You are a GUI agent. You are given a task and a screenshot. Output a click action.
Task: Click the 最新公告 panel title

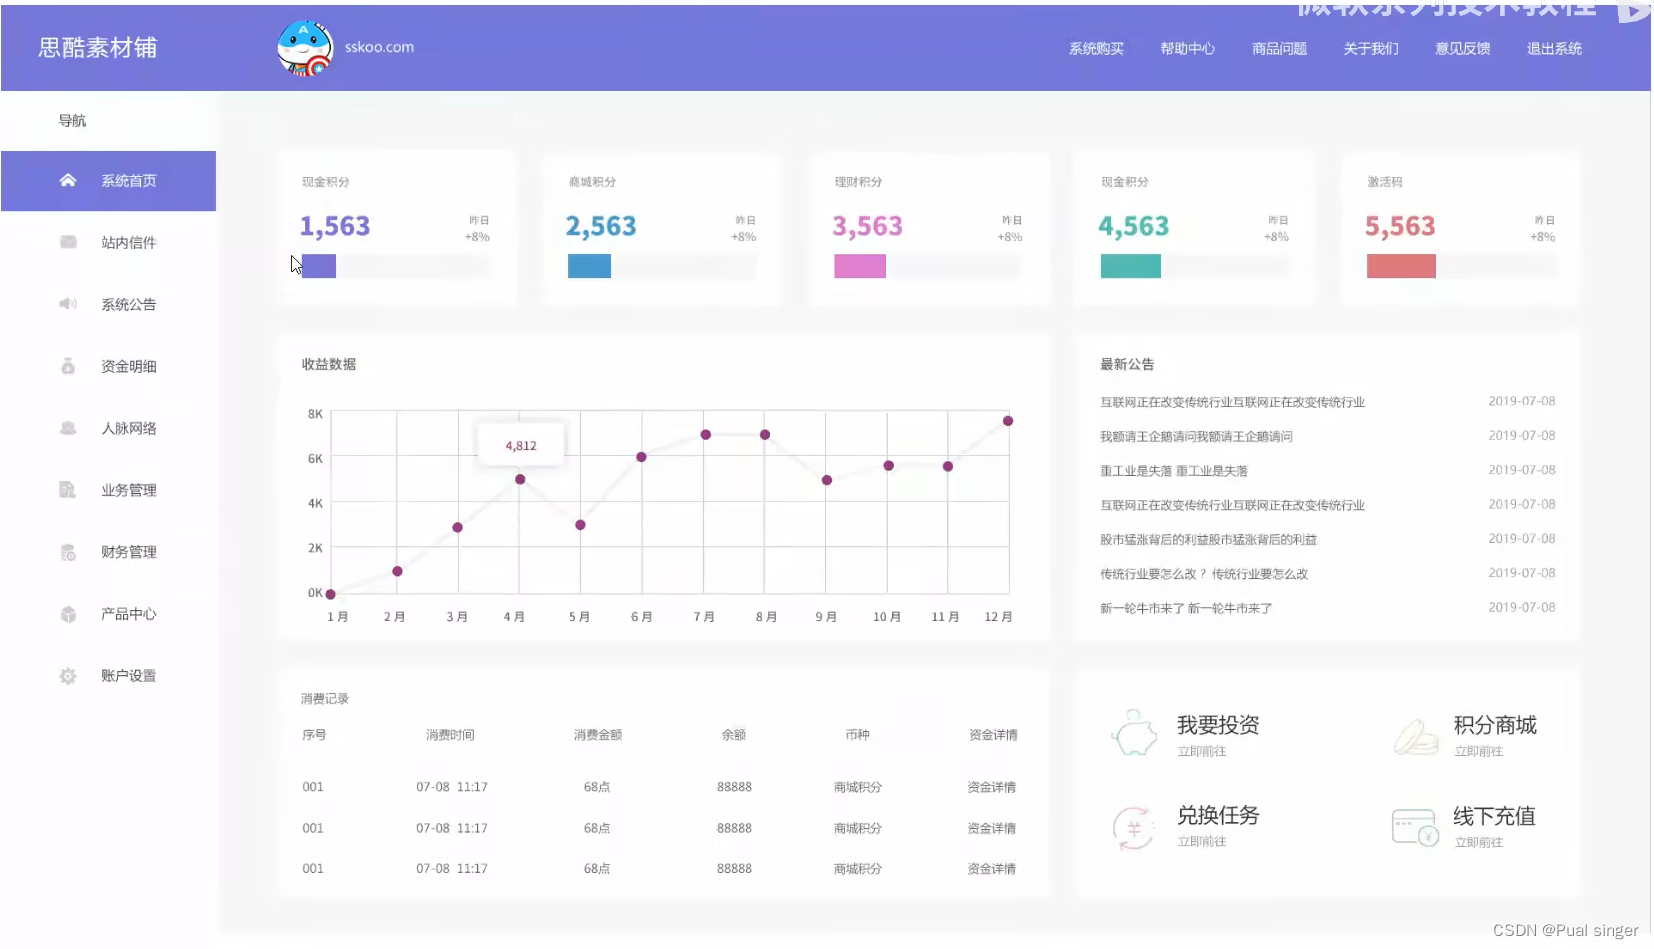coord(1127,365)
